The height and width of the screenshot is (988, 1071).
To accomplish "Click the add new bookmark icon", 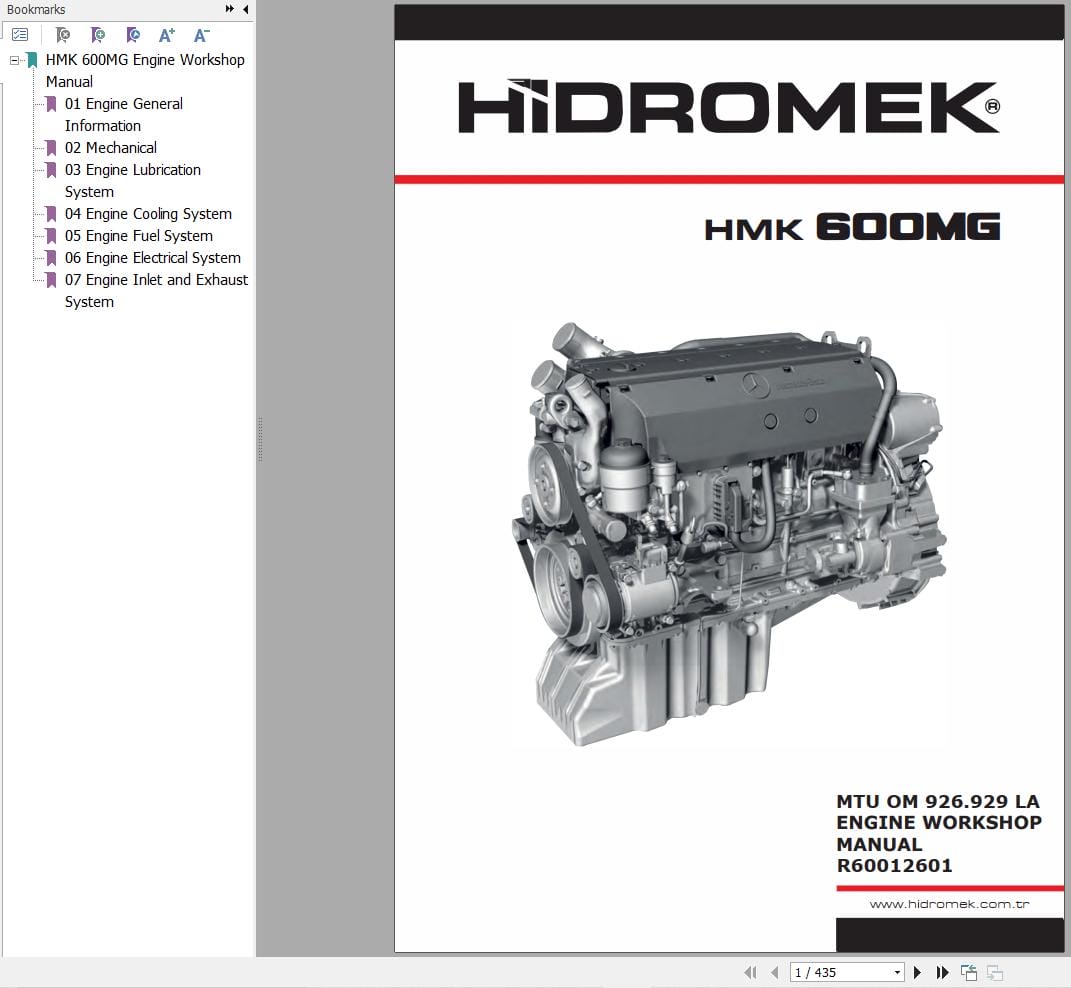I will [x=98, y=34].
